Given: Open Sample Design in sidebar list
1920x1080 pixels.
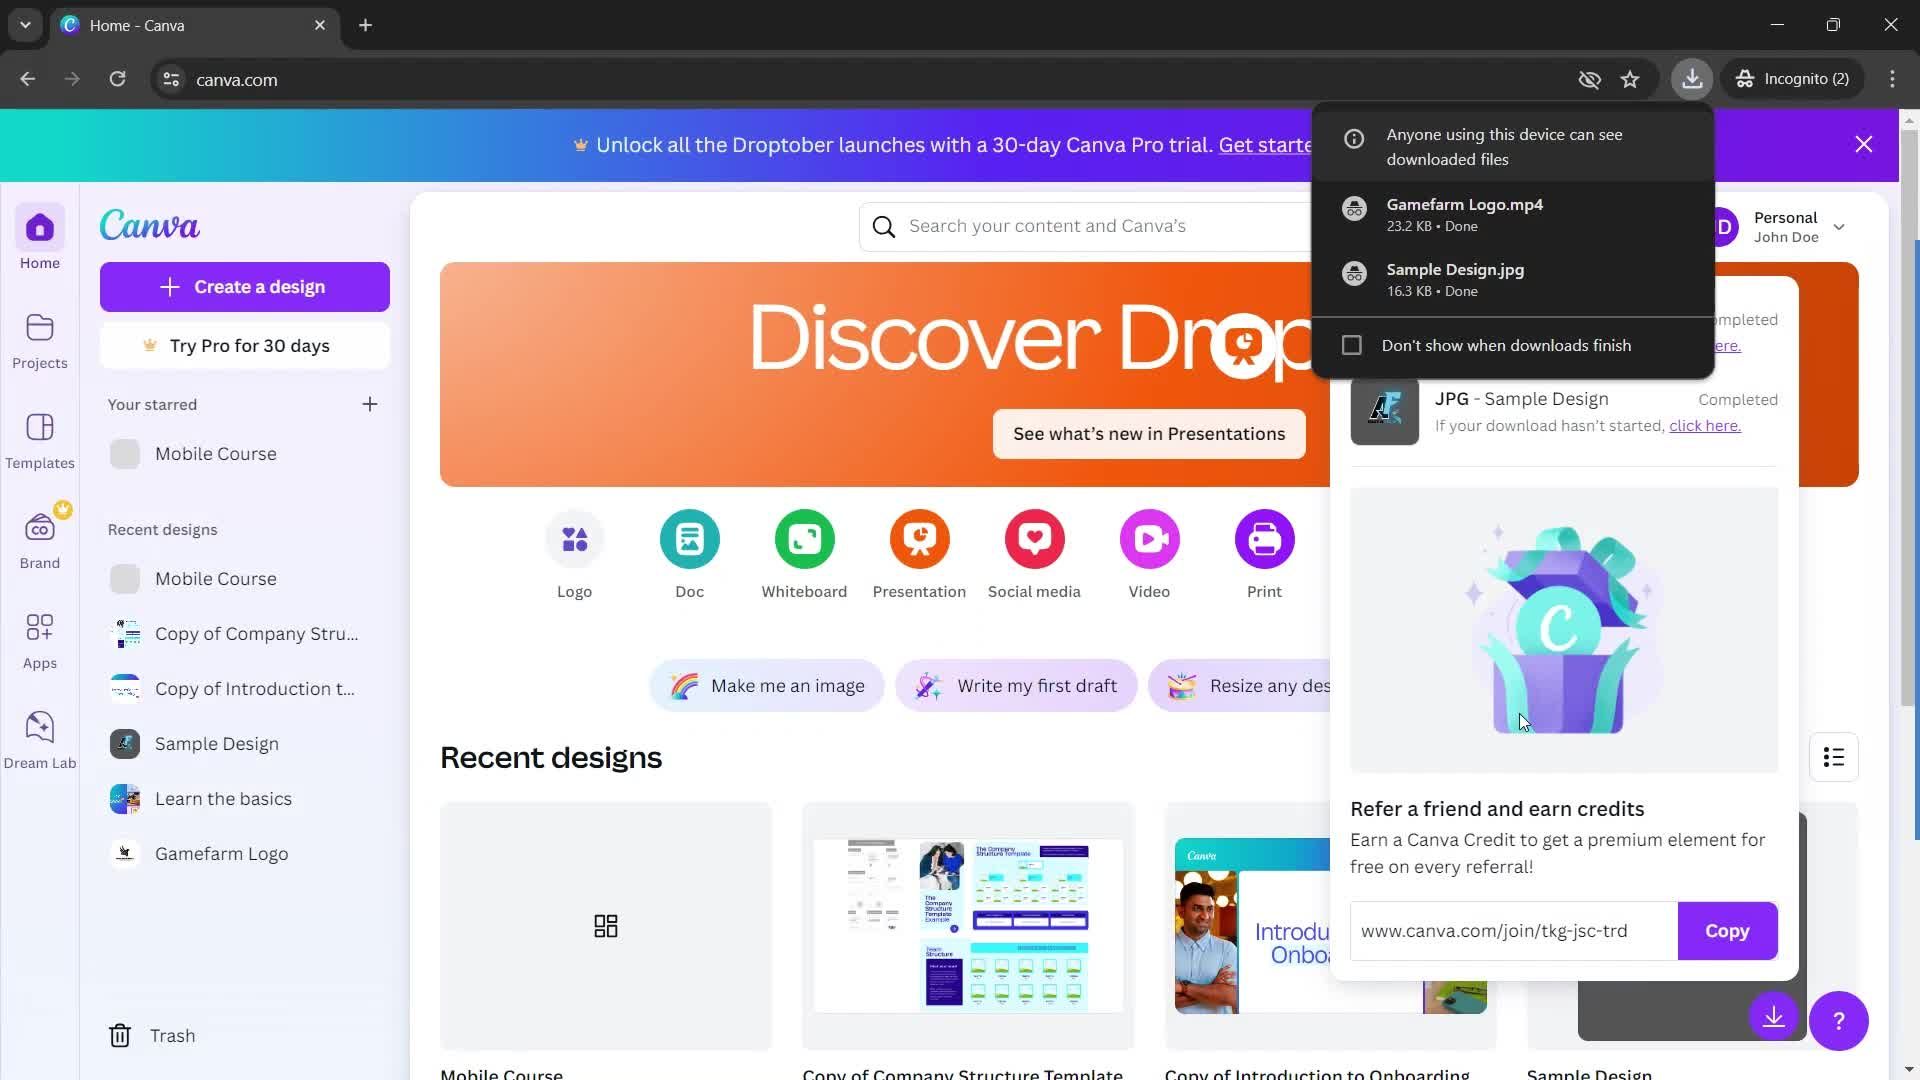Looking at the screenshot, I should point(245,744).
